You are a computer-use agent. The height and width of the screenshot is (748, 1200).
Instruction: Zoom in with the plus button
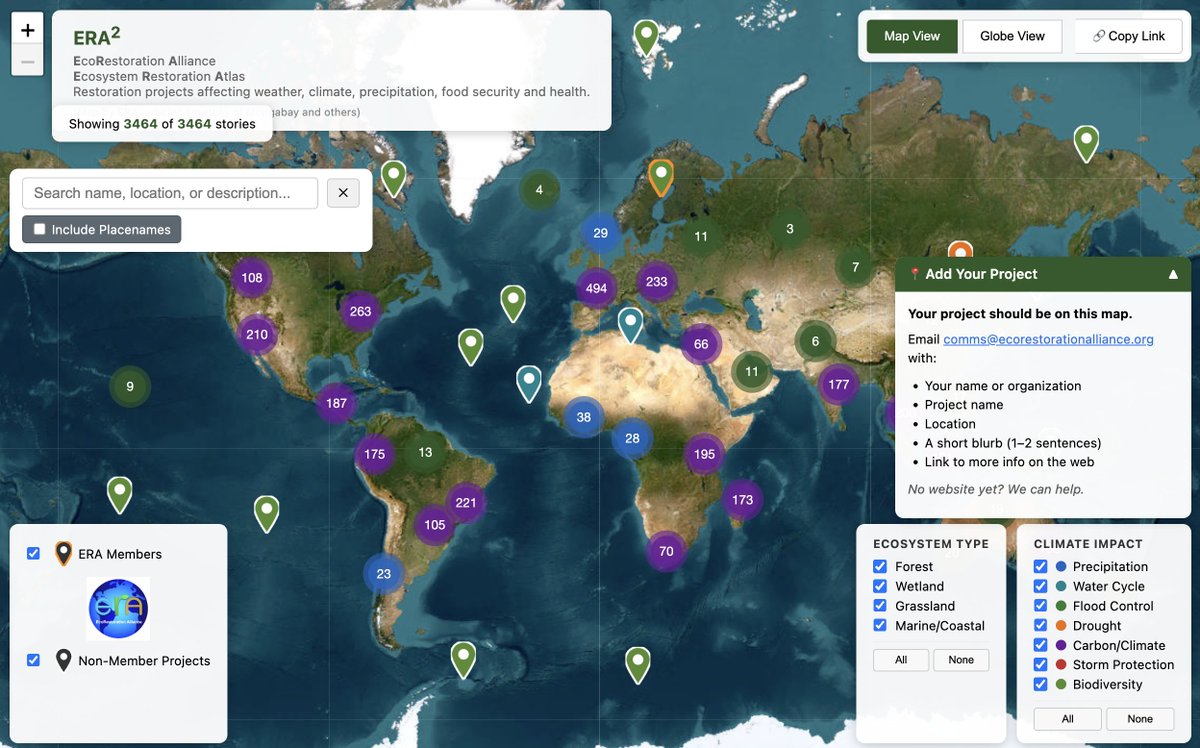[x=28, y=29]
